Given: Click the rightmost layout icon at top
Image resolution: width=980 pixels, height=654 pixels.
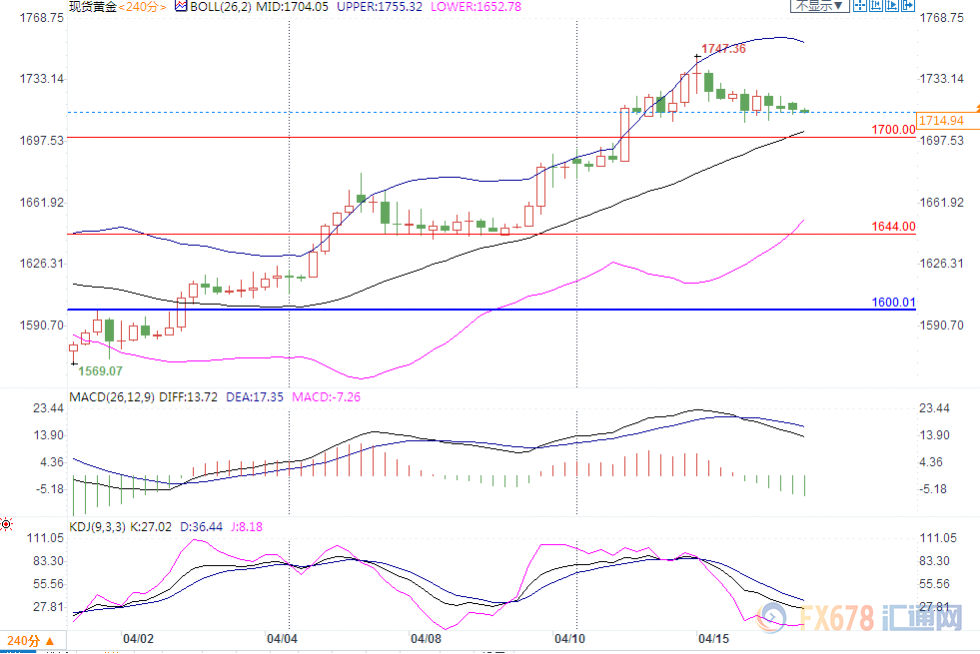Looking at the screenshot, I should coord(907,5).
